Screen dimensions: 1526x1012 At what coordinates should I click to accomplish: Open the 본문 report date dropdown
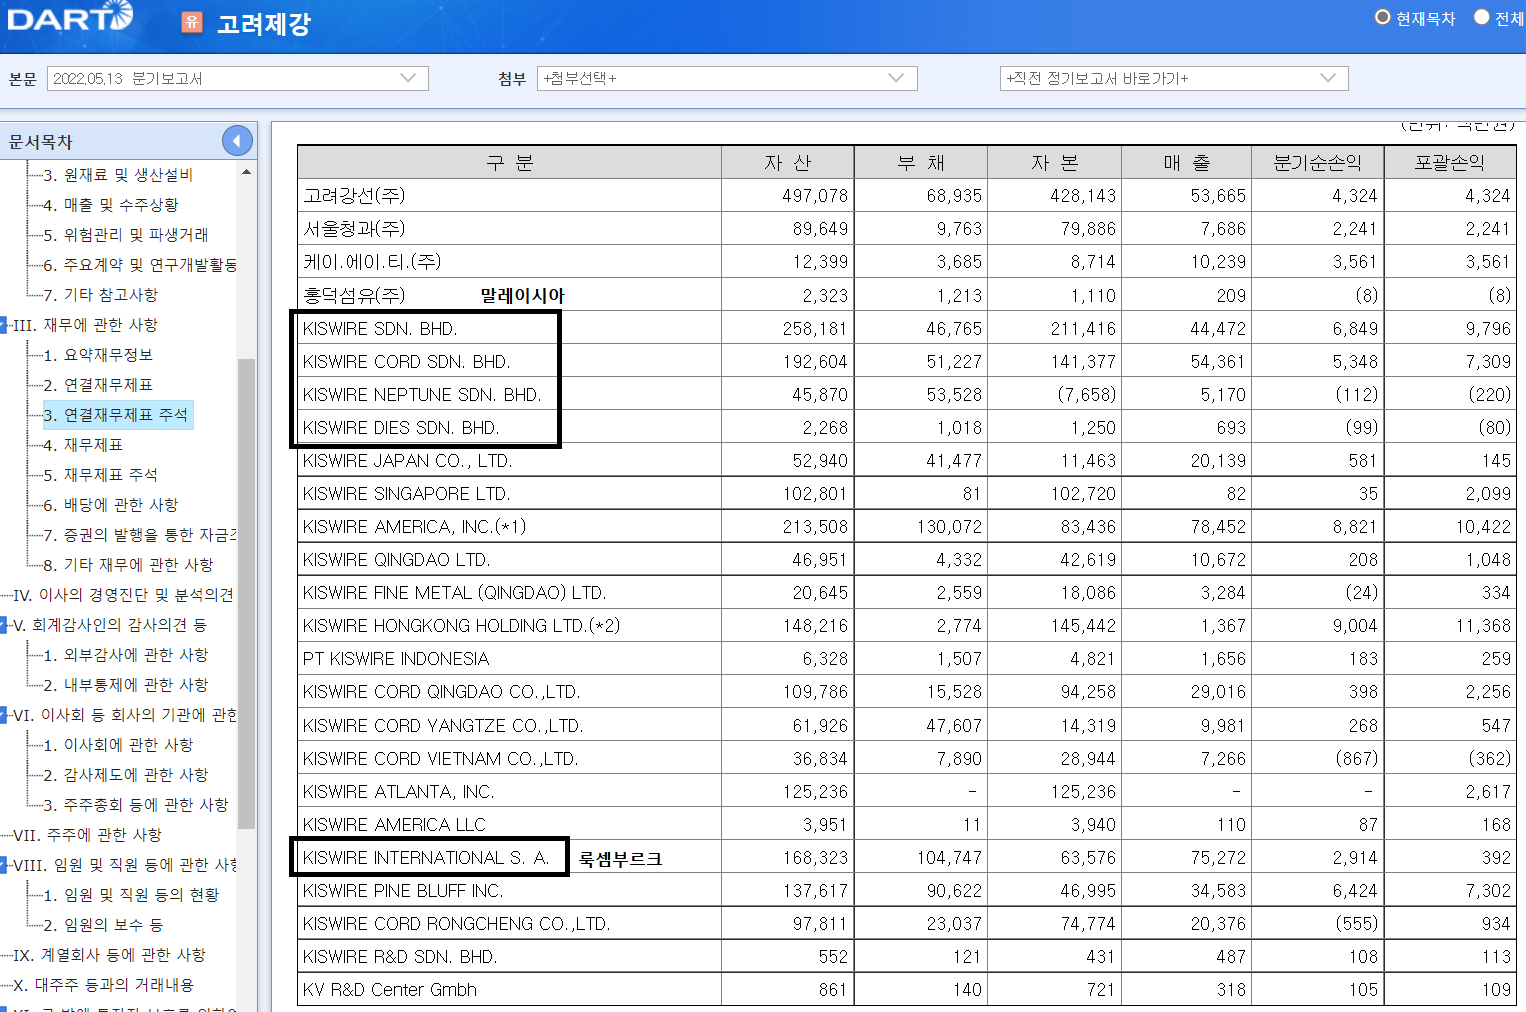(x=238, y=78)
